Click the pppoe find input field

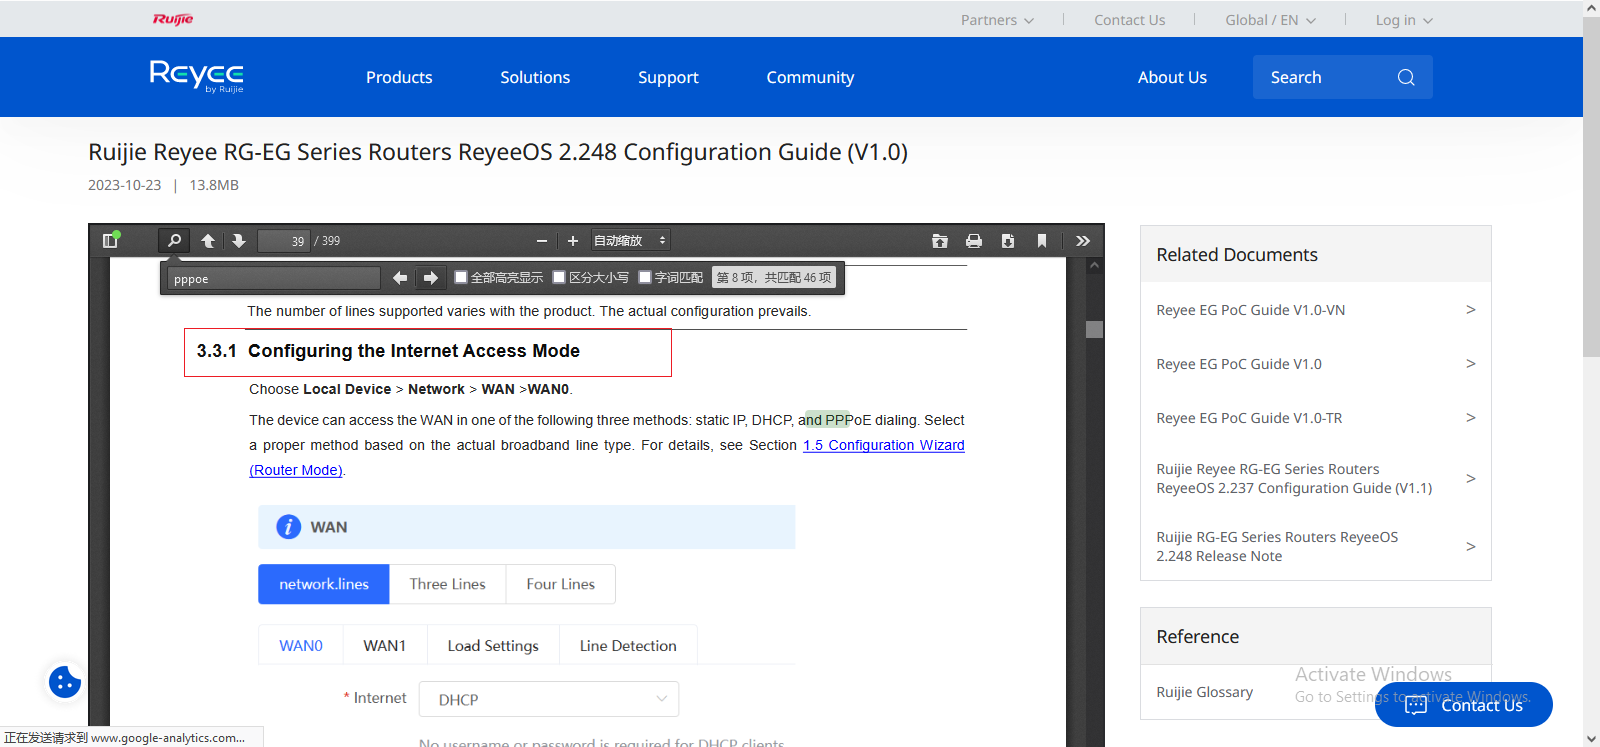pyautogui.click(x=274, y=278)
